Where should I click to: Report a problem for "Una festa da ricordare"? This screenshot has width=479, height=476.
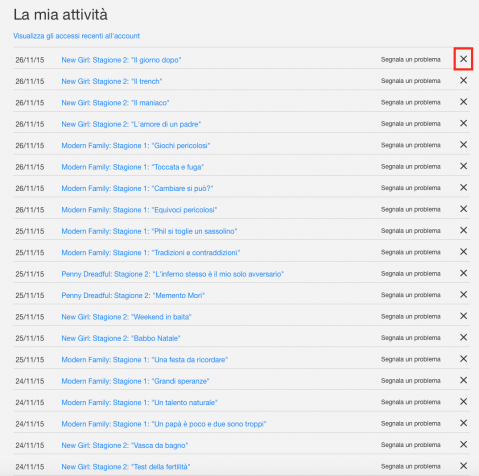click(411, 359)
